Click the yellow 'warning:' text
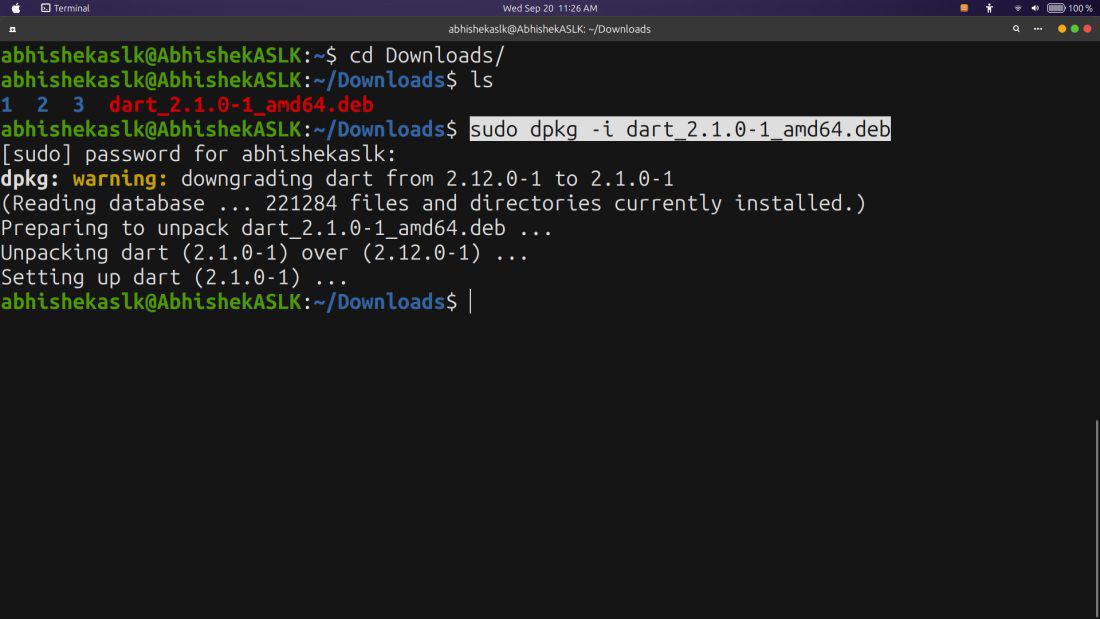 tap(120, 178)
